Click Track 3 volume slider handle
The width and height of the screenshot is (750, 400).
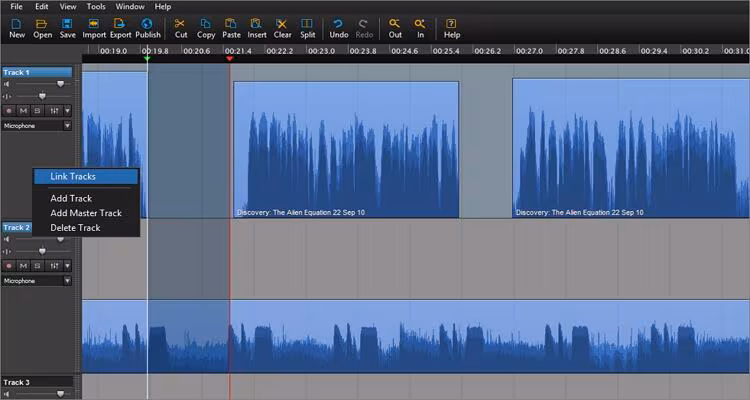click(60, 394)
